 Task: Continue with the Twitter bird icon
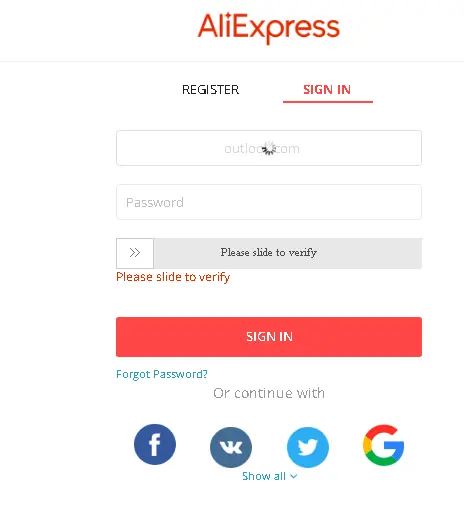tap(308, 447)
